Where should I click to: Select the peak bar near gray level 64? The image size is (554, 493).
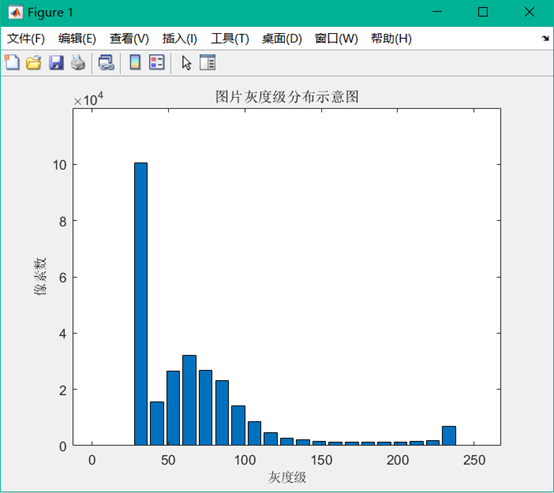[x=189, y=400]
